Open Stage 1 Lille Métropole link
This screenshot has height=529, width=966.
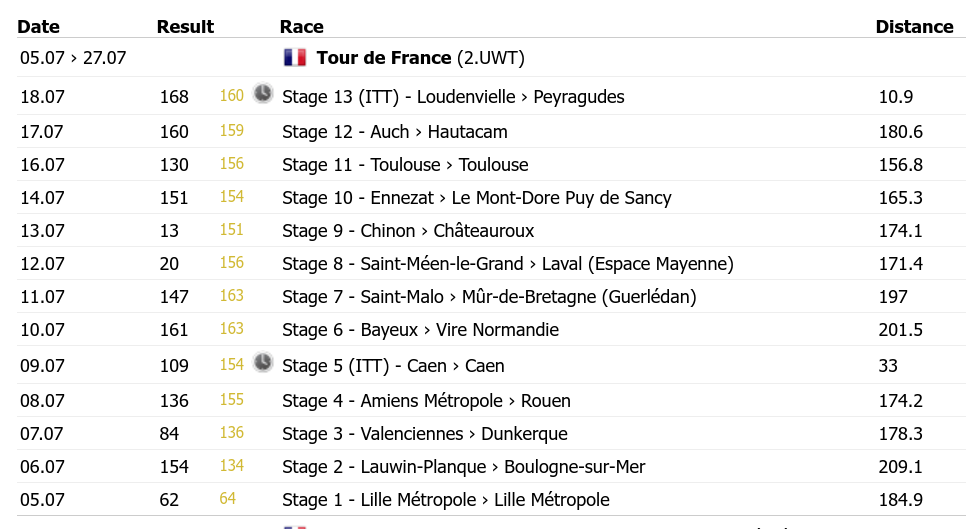(x=445, y=500)
